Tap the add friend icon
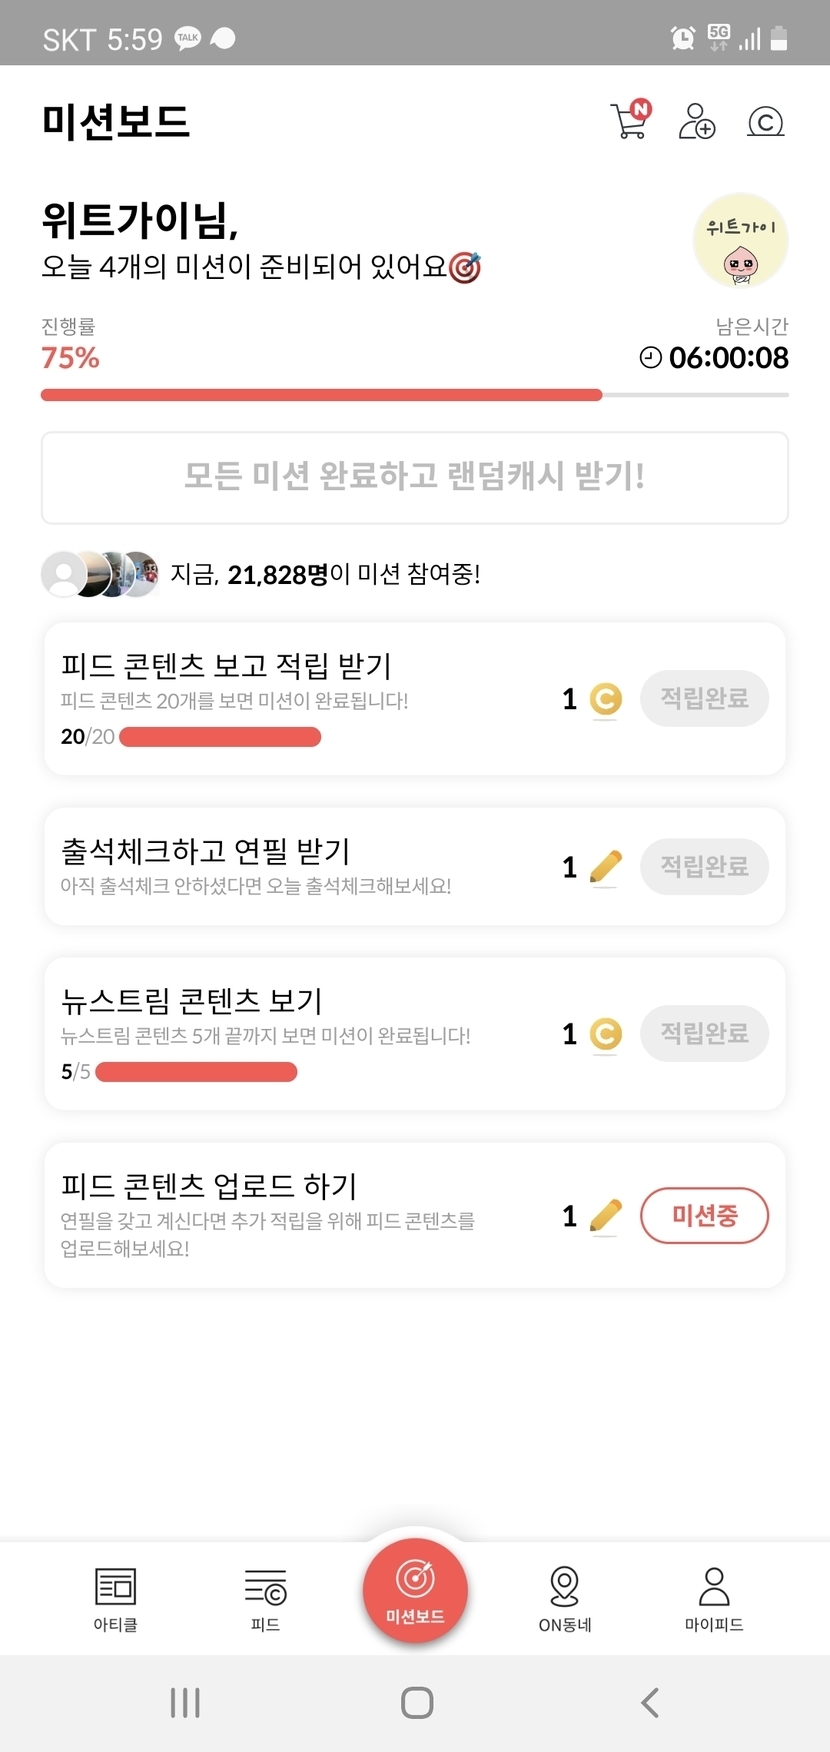The width and height of the screenshot is (830, 1752). 696,121
